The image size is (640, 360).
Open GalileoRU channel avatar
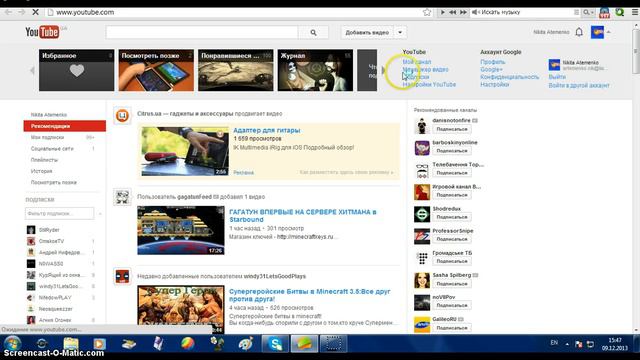(422, 324)
